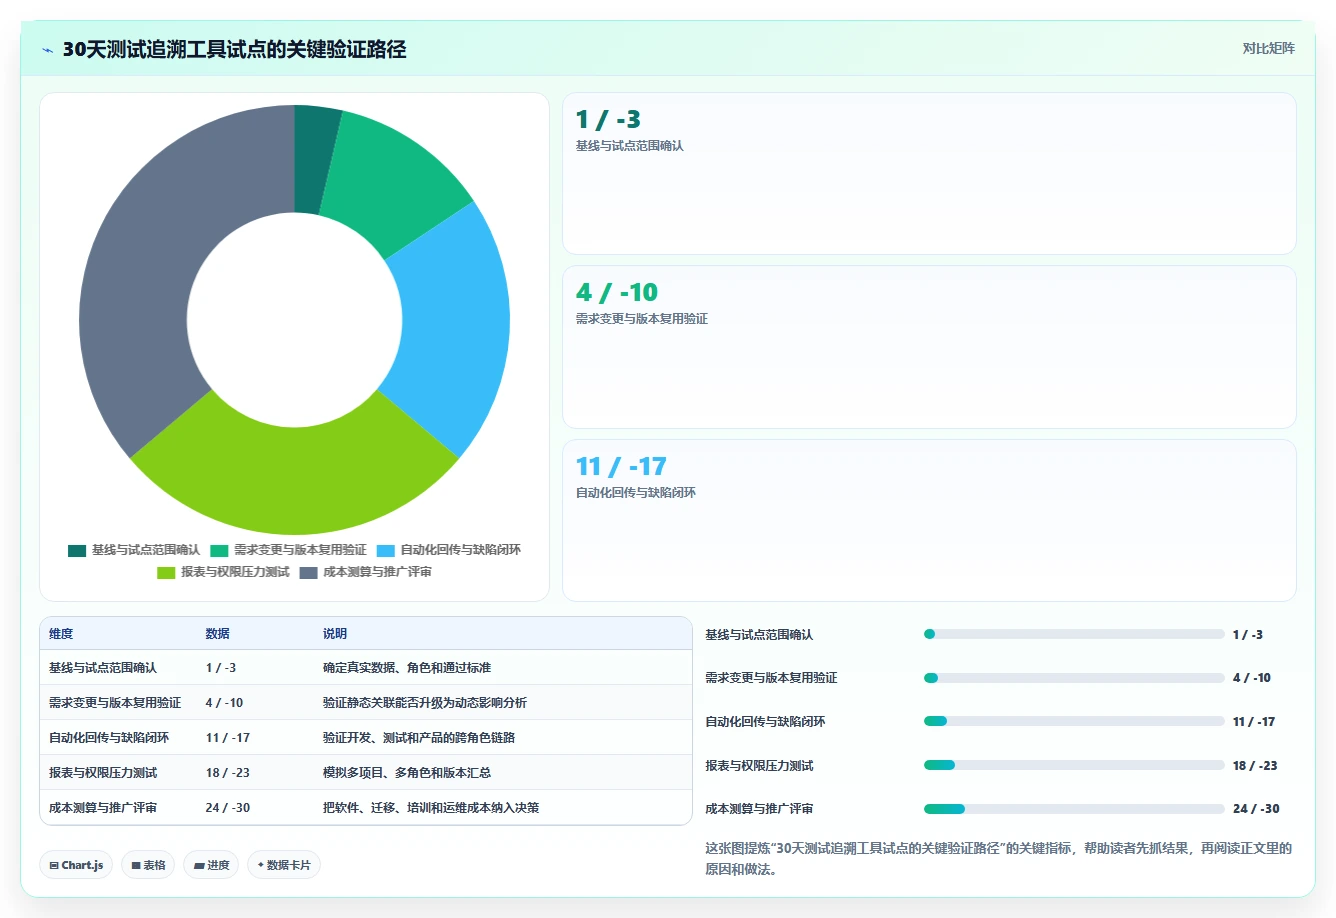Click progress bar for 需求变更与版本复用验证
Screen dimensions: 1336x918
[x=1074, y=678]
